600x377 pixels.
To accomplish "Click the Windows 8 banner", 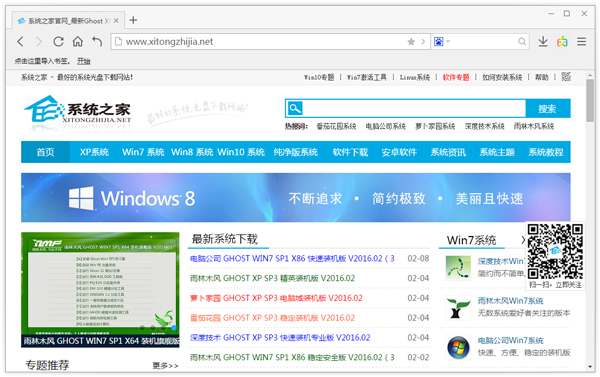I will [x=295, y=197].
